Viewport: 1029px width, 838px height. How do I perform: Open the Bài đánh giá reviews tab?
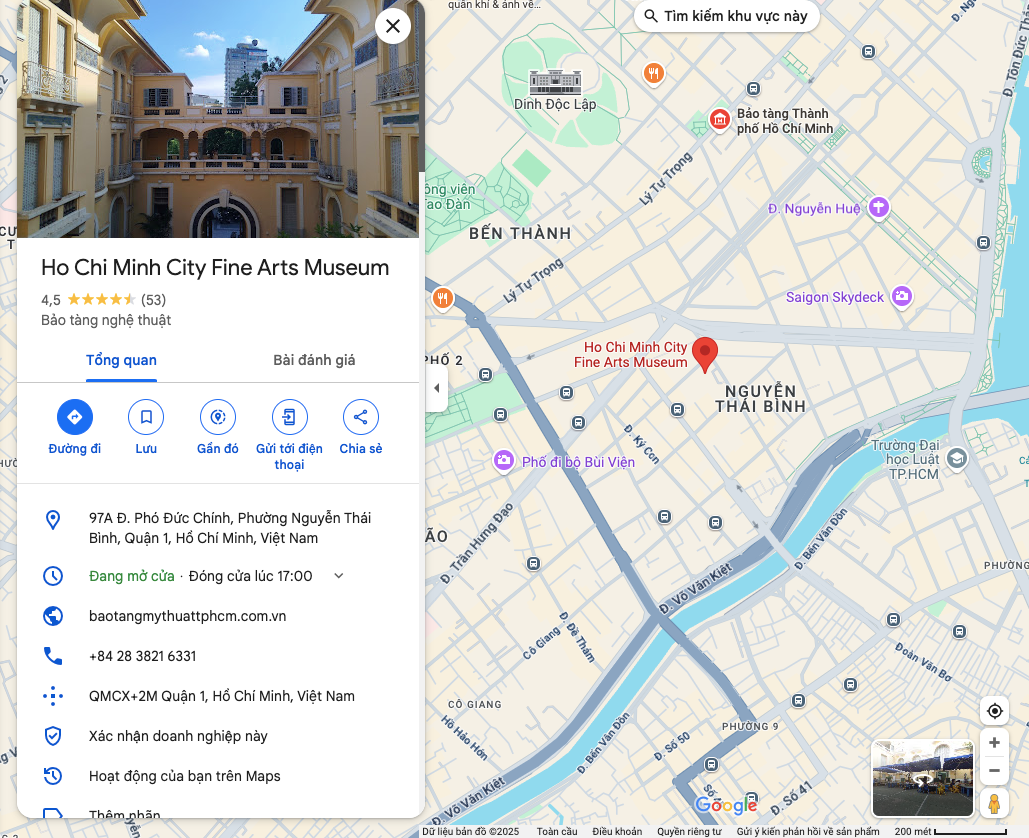[x=314, y=360]
